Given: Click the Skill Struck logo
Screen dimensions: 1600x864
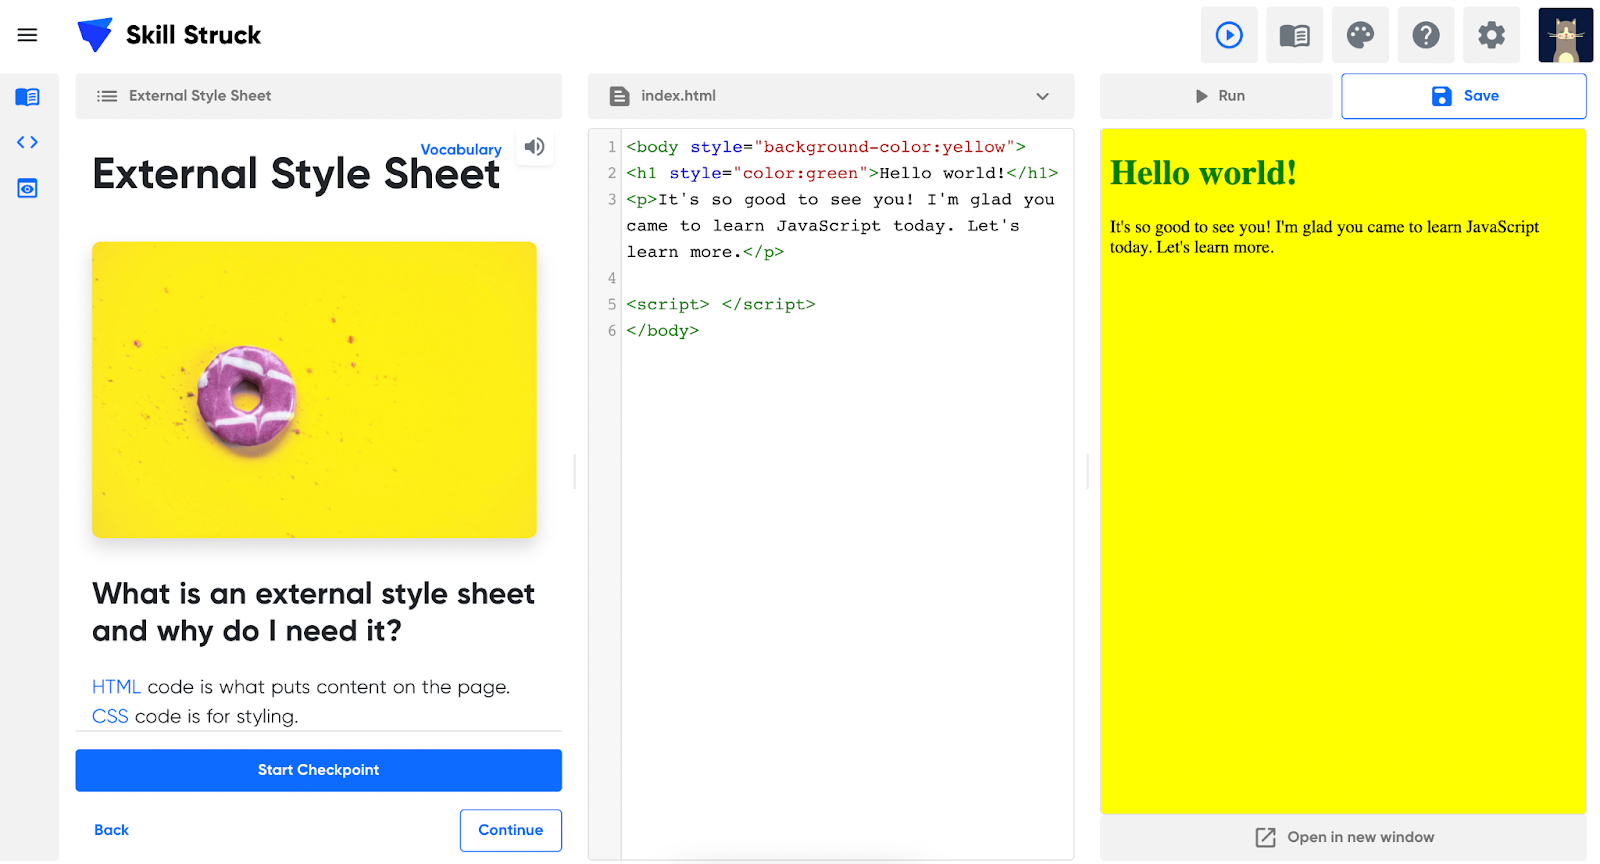Looking at the screenshot, I should (169, 35).
